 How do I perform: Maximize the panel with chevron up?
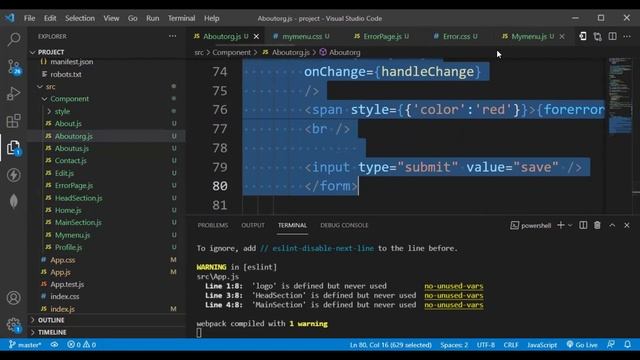click(612, 225)
